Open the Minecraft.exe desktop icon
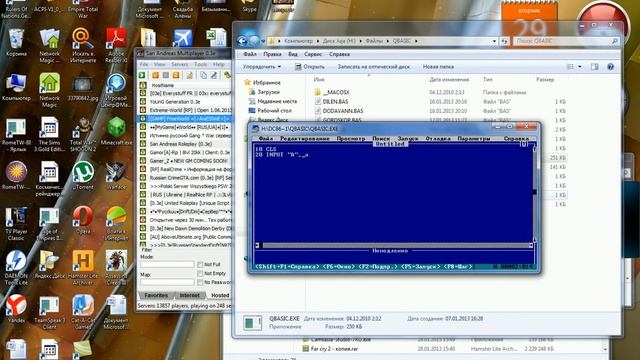Viewport: 640px width, 360px height. (x=116, y=131)
